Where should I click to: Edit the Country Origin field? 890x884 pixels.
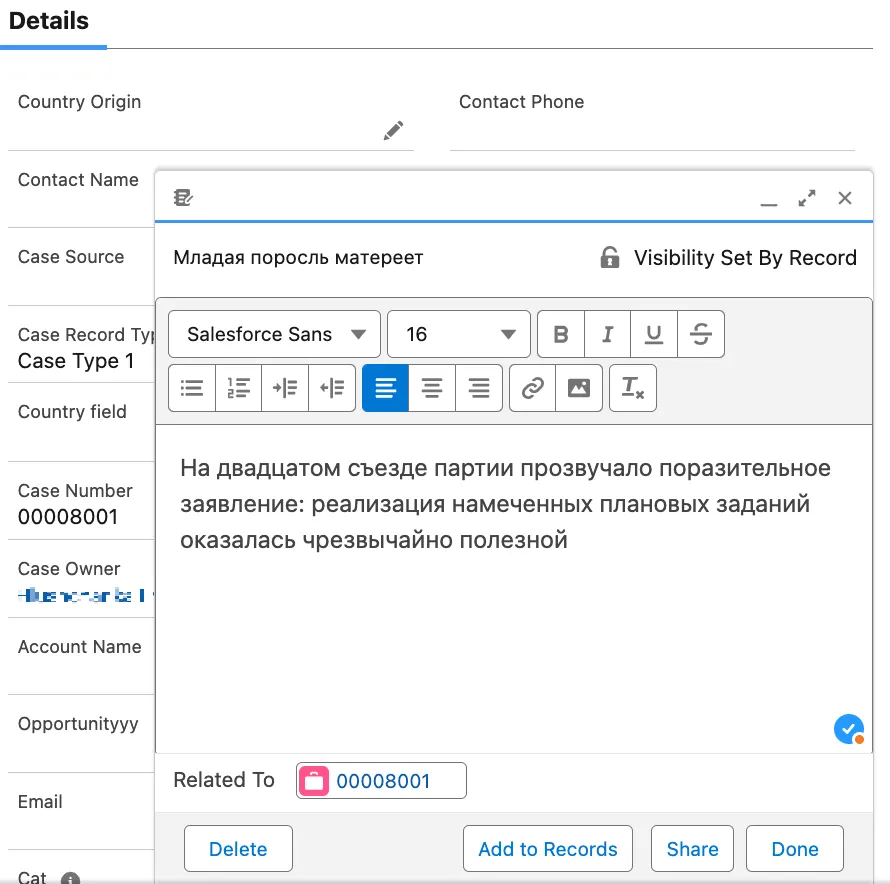click(393, 131)
